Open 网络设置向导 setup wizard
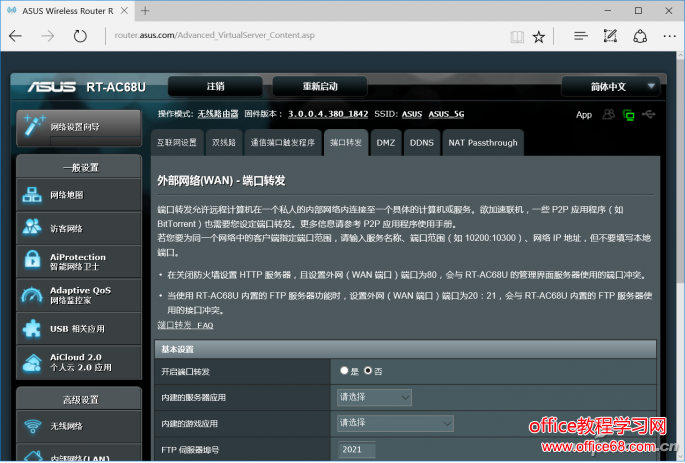Screen dimensions: 685x463 [79, 128]
